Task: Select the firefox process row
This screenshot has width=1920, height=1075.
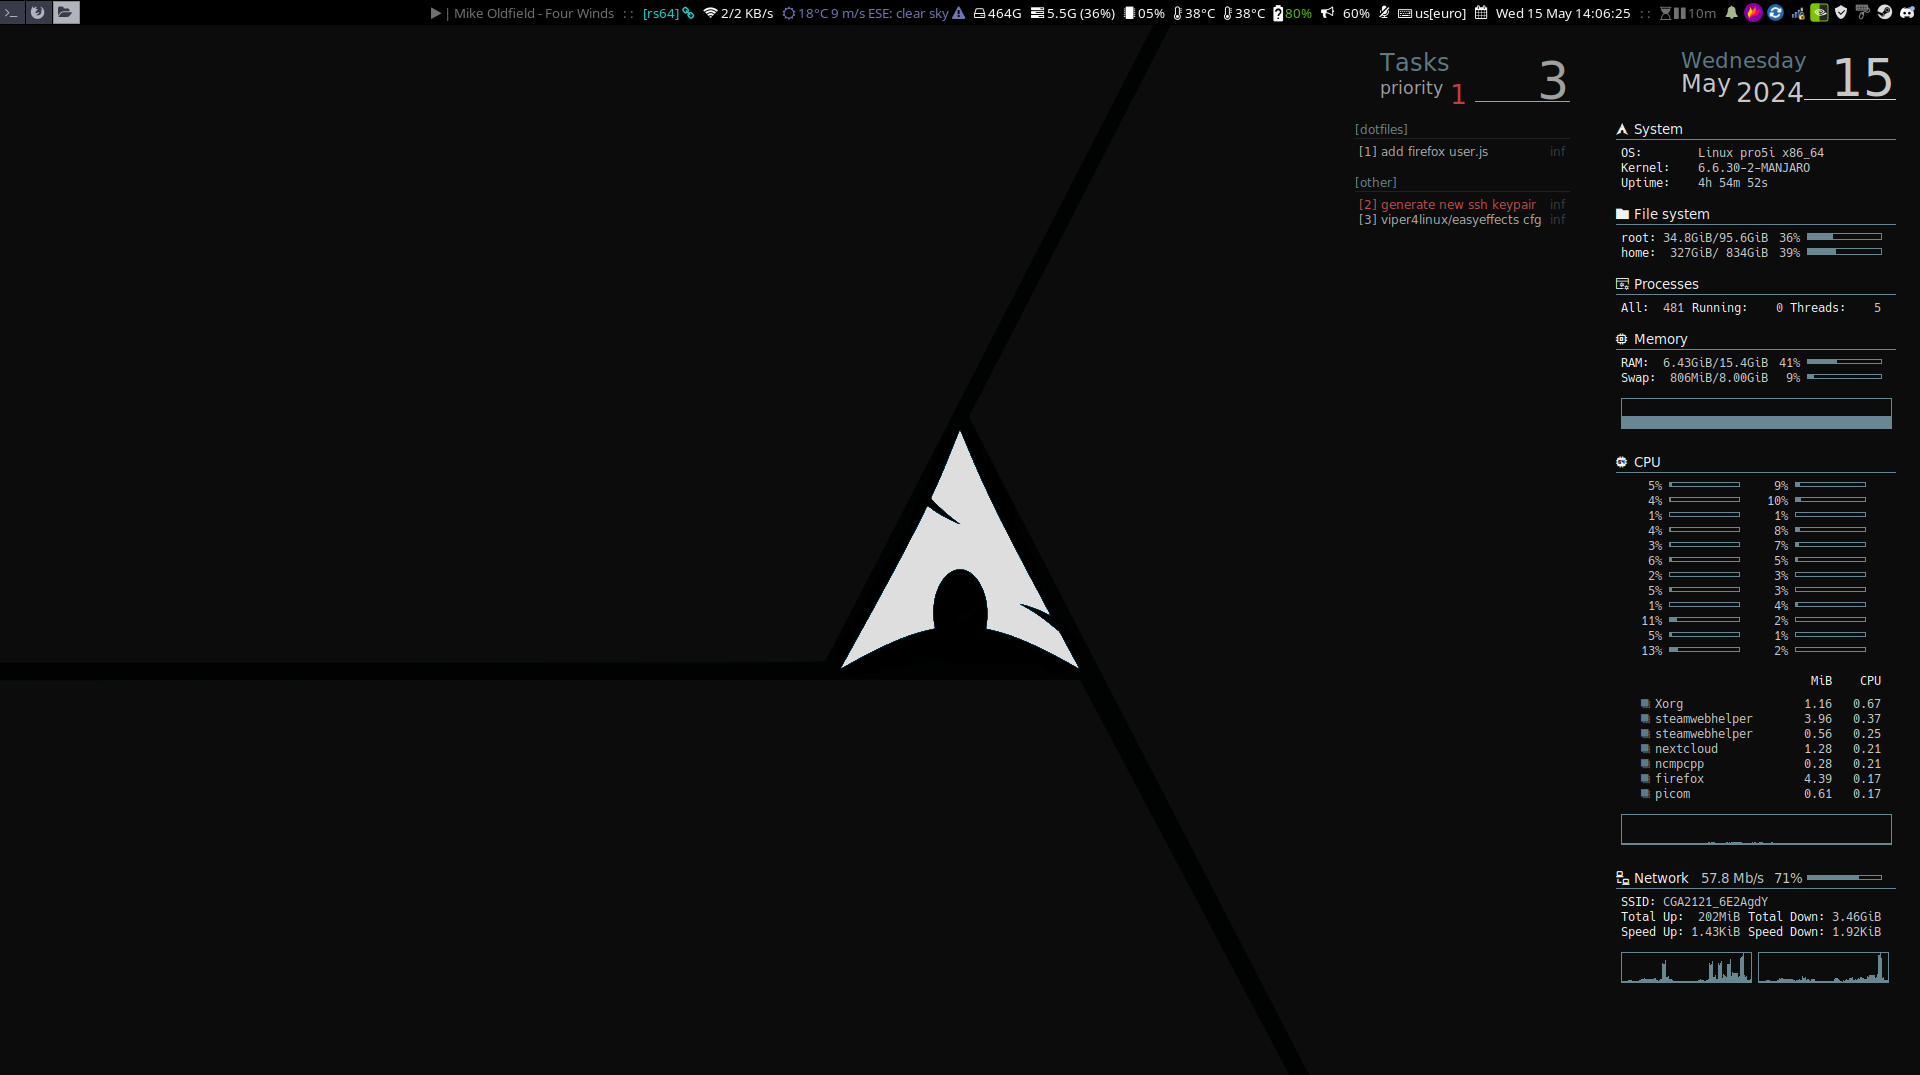Action: click(1760, 779)
